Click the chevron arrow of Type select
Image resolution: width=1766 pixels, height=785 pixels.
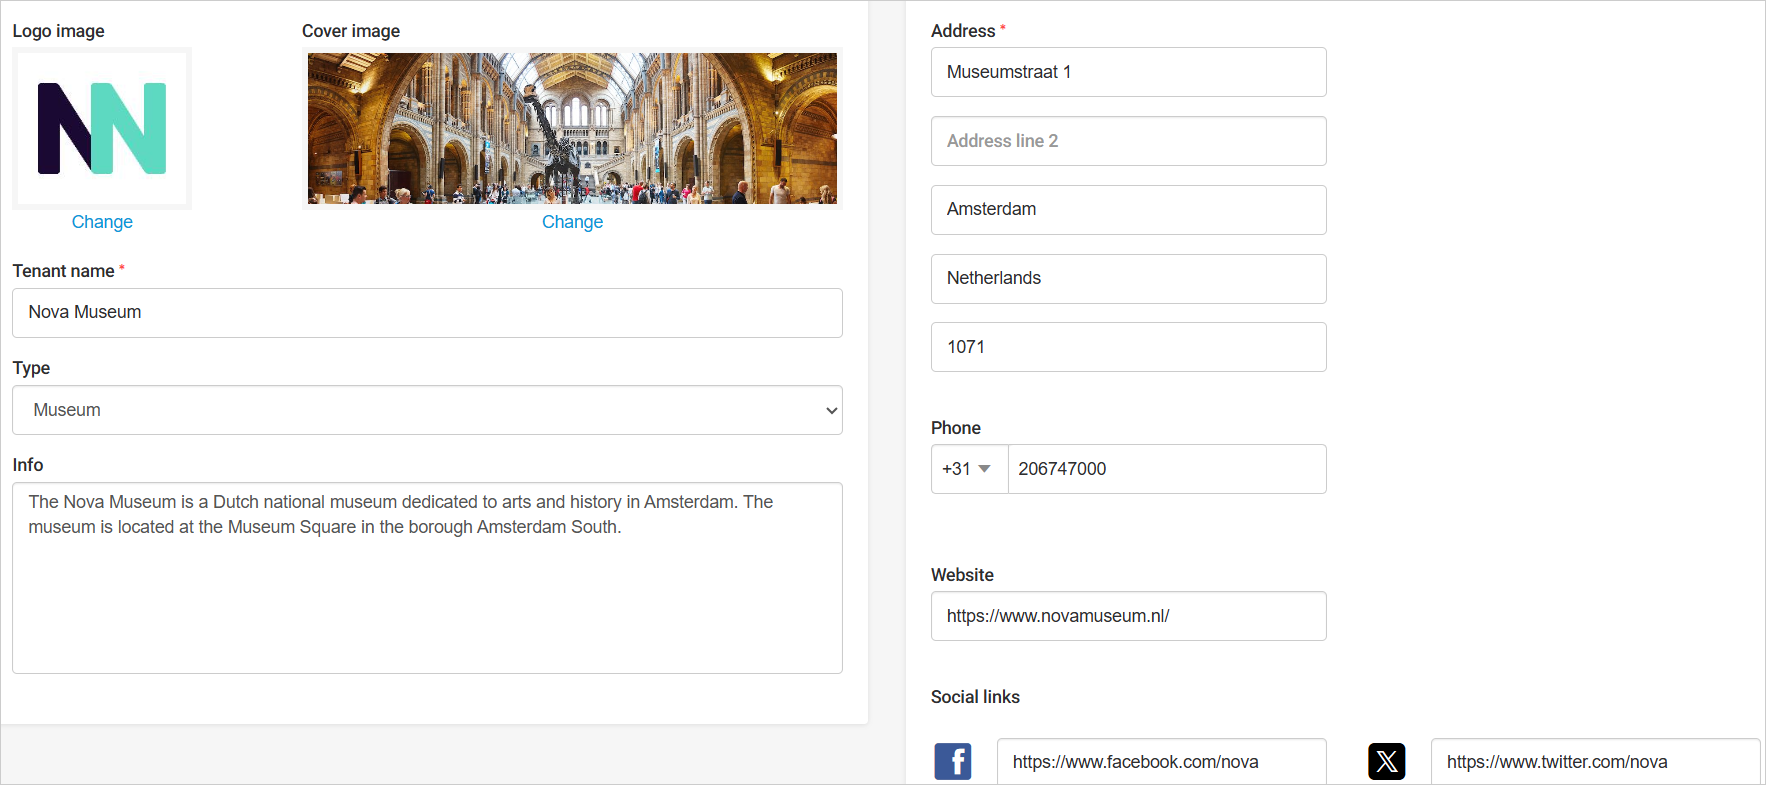click(x=831, y=411)
